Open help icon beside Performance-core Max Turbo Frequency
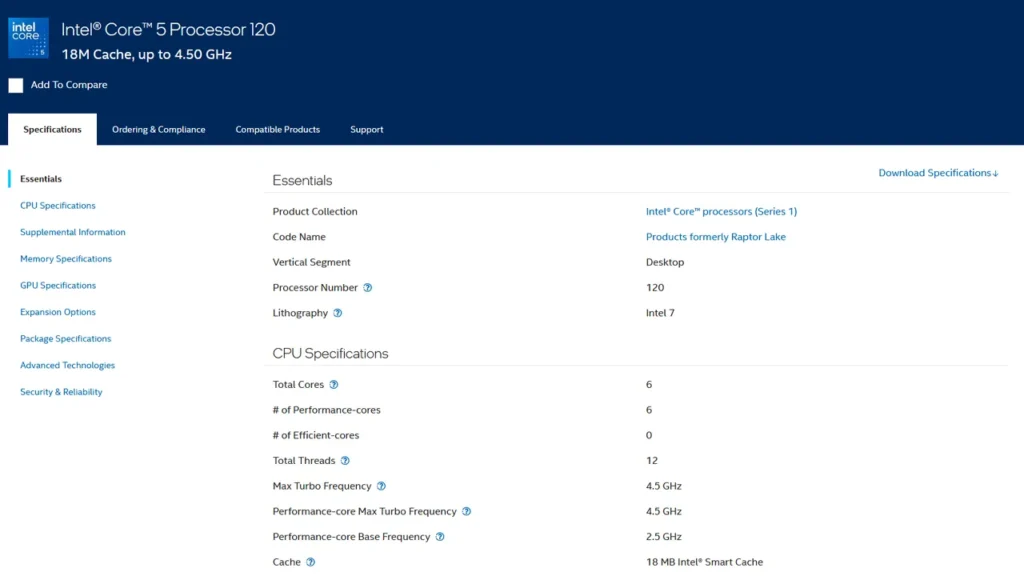This screenshot has height=576, width=1024. tap(466, 512)
